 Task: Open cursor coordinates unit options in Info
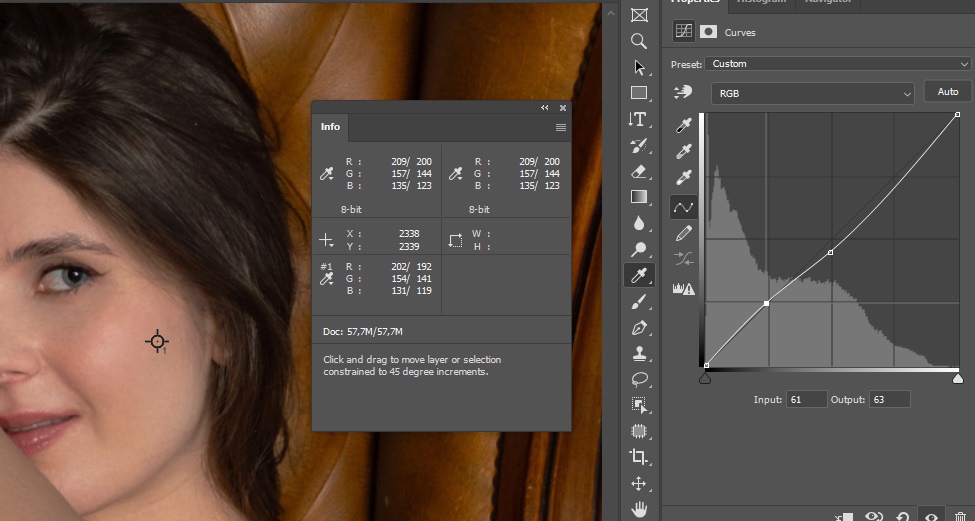click(326, 240)
